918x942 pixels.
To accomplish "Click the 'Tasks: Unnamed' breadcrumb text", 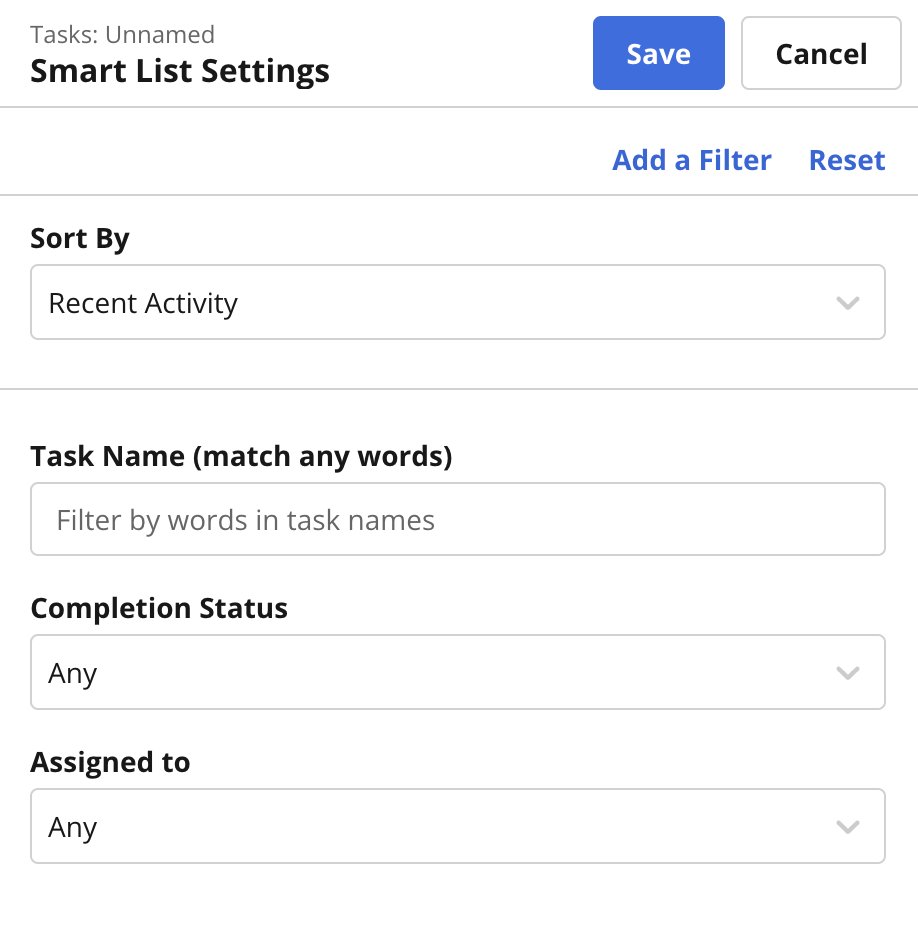I will 123,35.
